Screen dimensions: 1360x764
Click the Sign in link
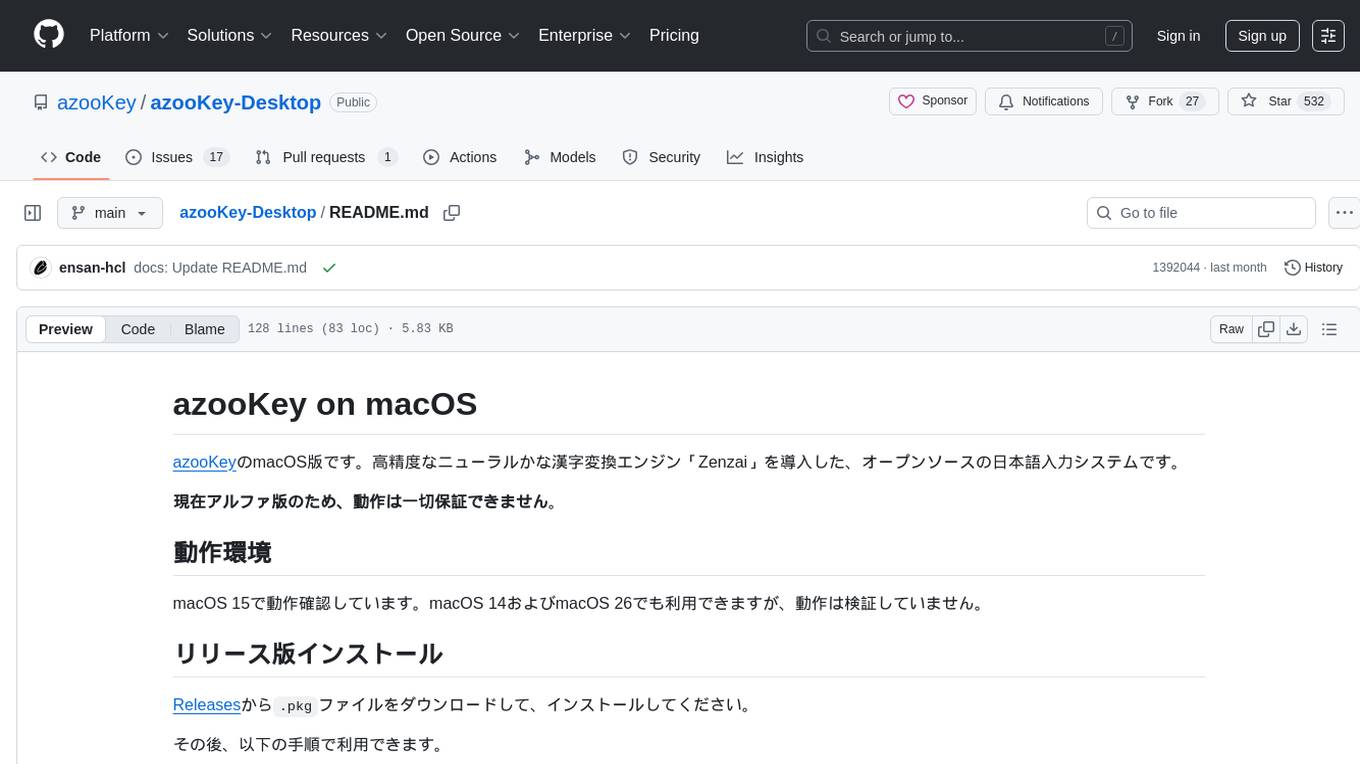pyautogui.click(x=1178, y=36)
